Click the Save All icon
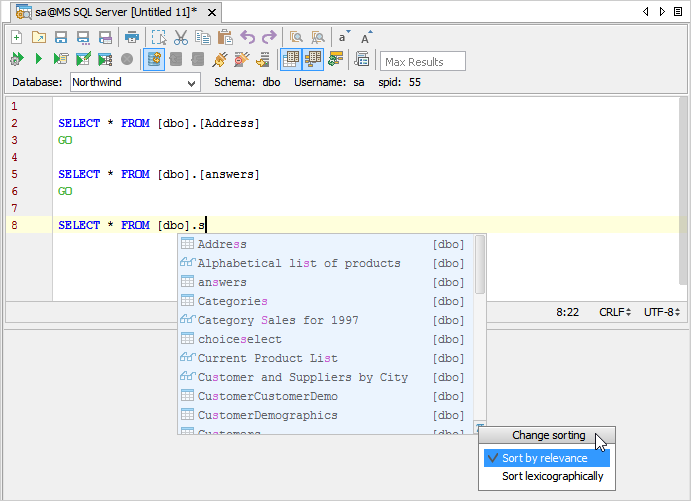 click(105, 37)
